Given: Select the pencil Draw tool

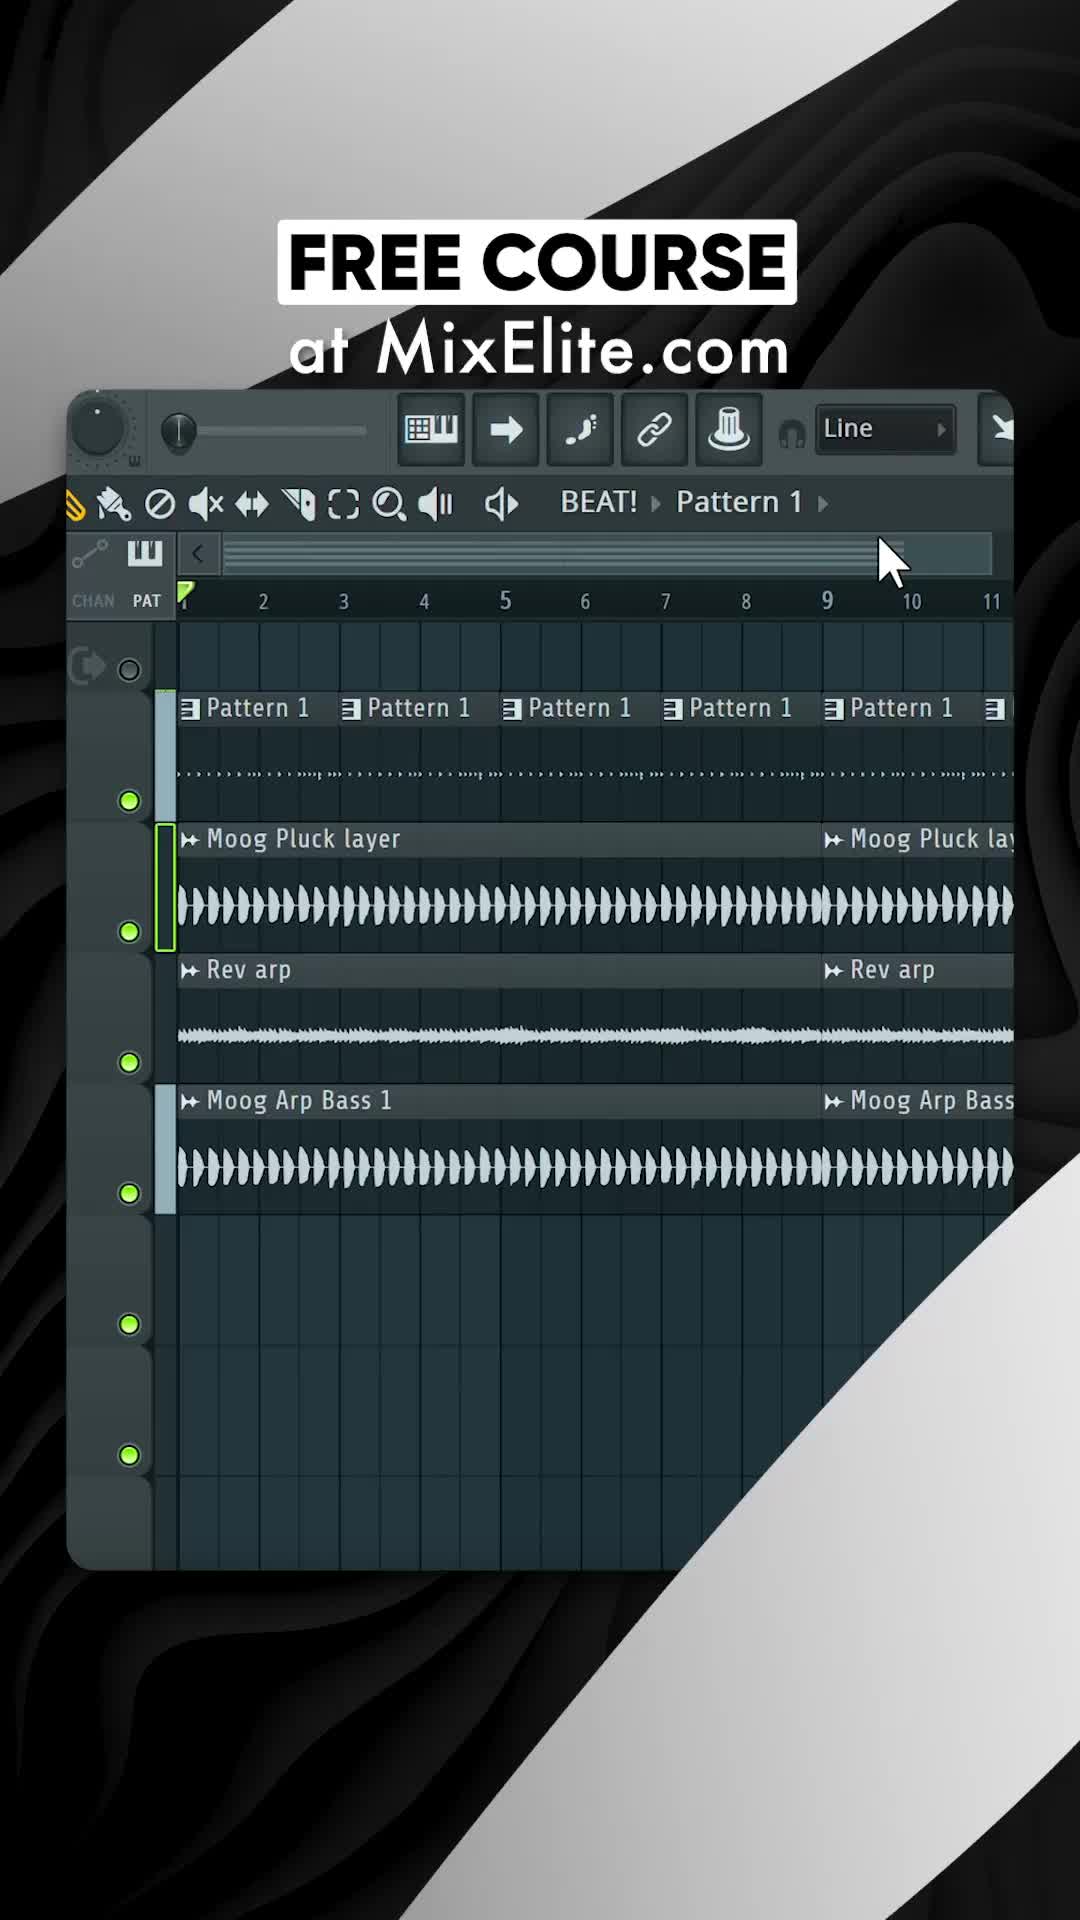Looking at the screenshot, I should [x=75, y=506].
